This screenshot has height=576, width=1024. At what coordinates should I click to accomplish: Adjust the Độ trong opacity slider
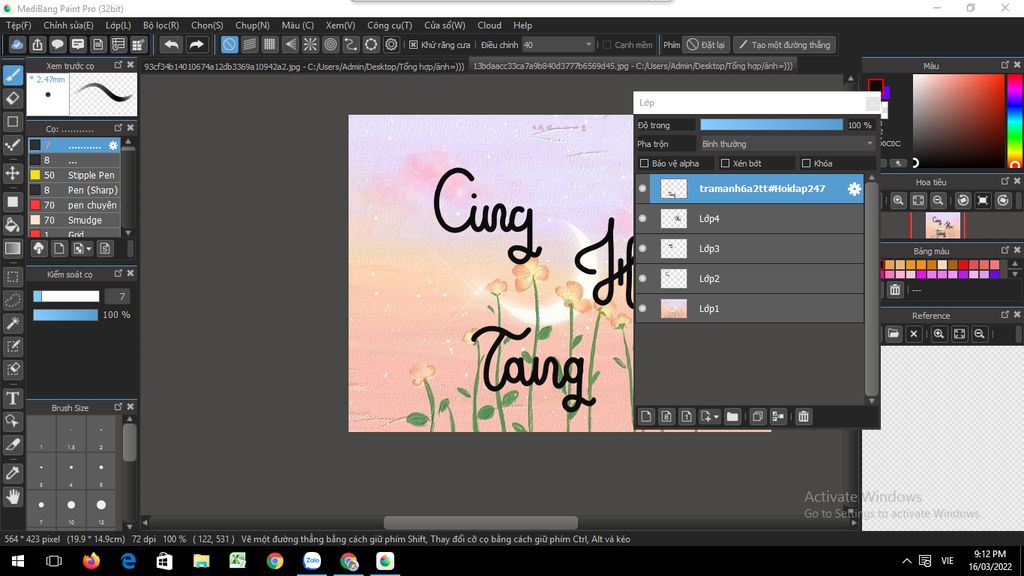pos(771,125)
